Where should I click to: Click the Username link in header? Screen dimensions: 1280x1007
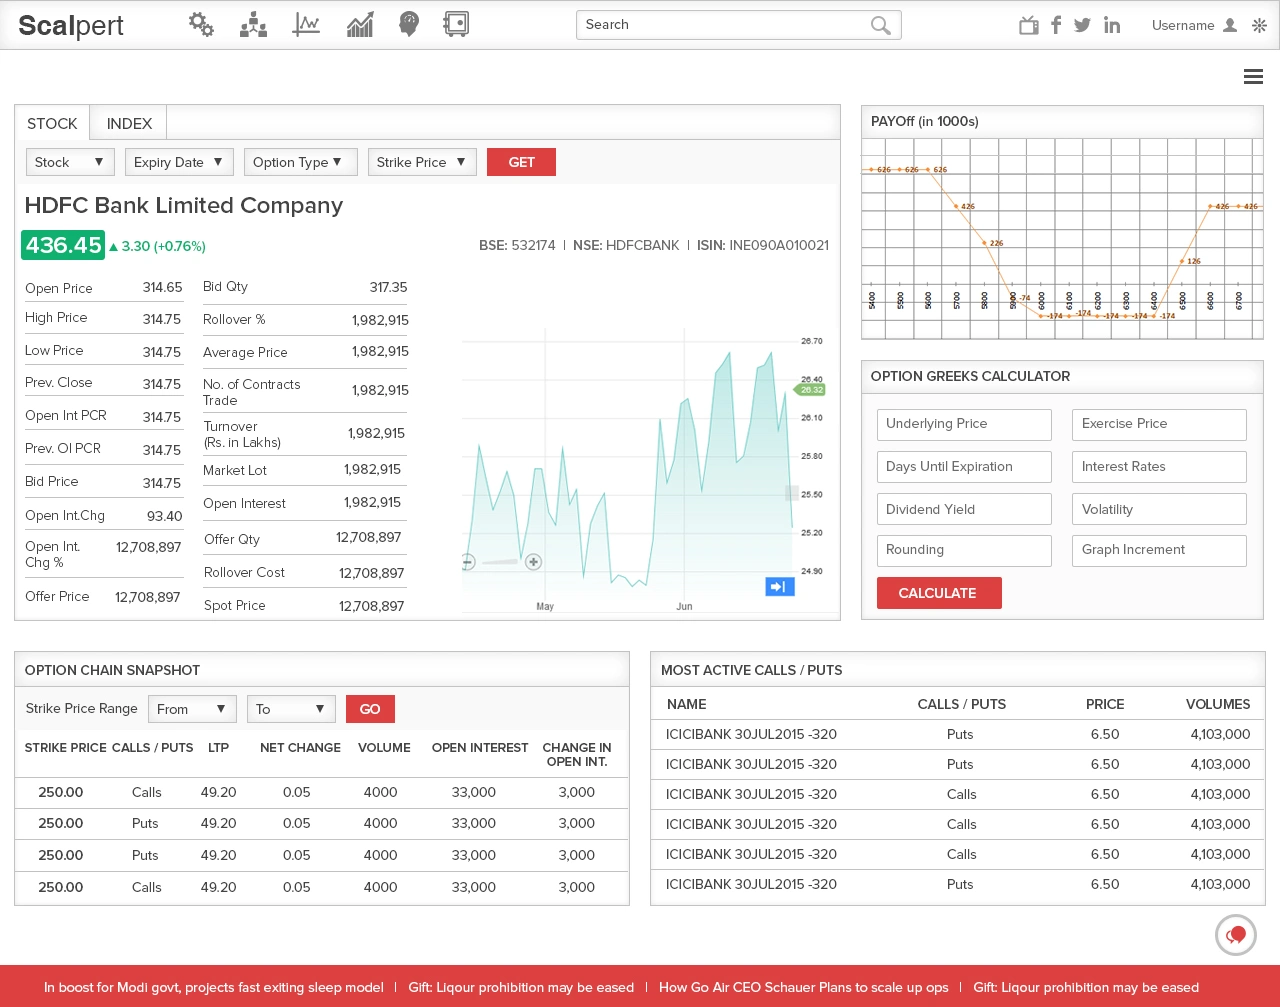(1183, 25)
